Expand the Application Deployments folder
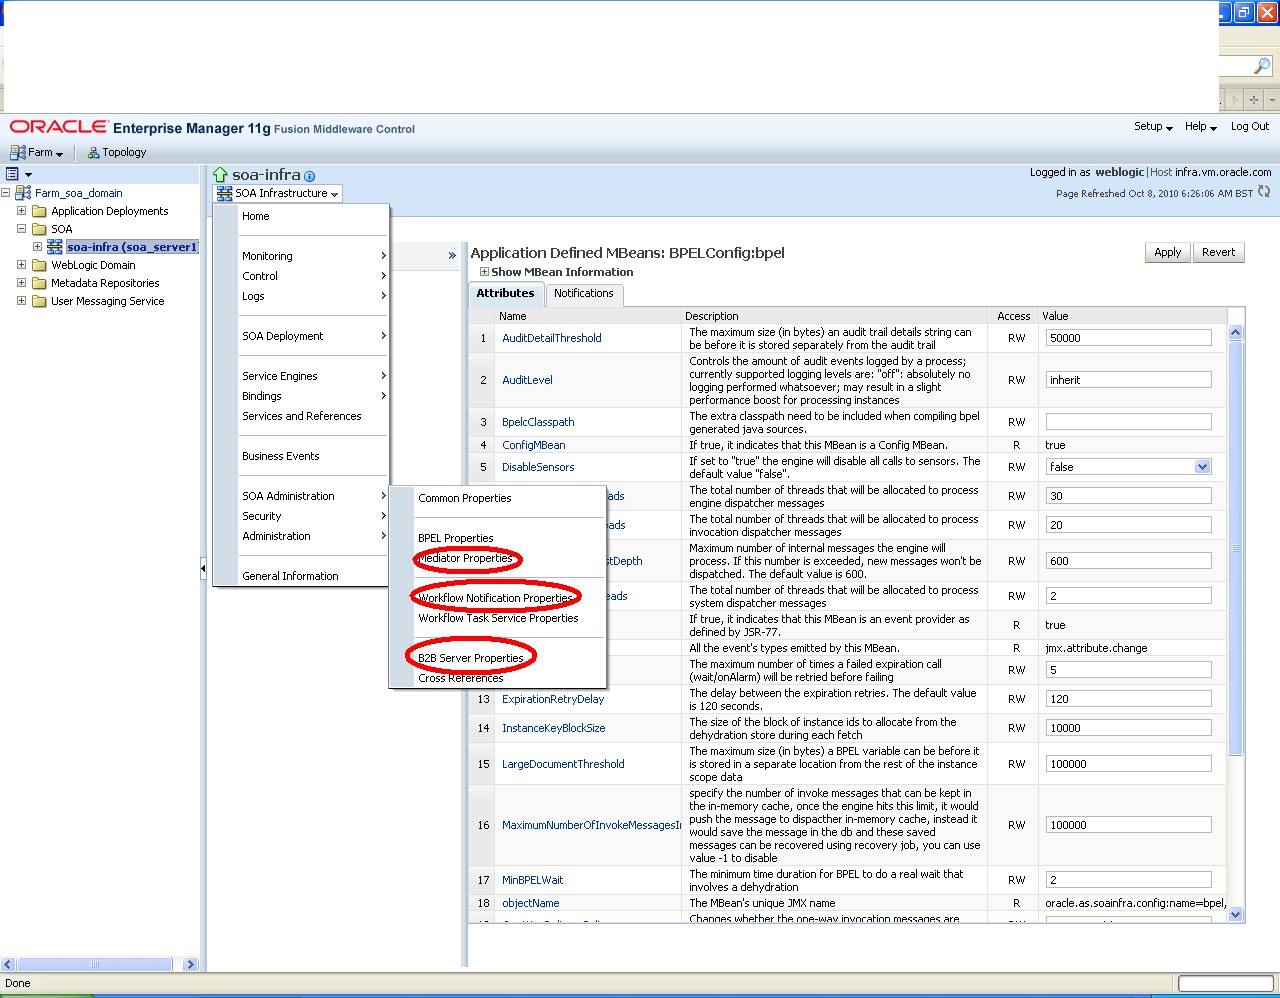This screenshot has height=998, width=1280. [x=22, y=211]
